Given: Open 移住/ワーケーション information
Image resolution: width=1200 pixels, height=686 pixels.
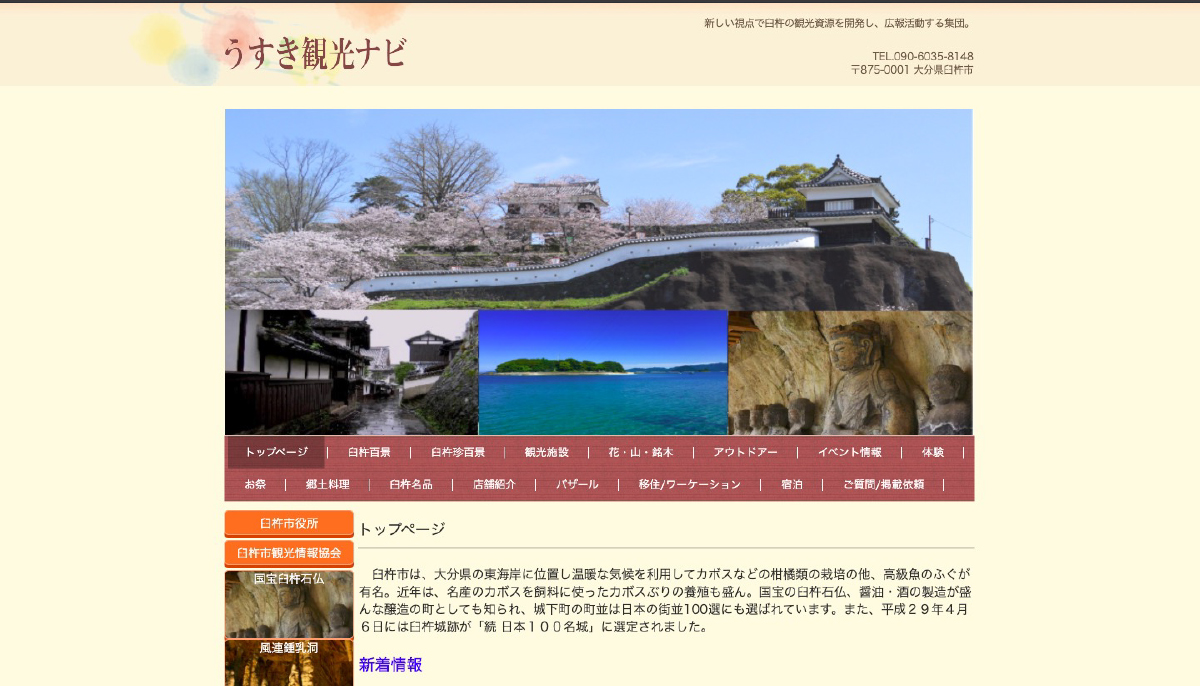Looking at the screenshot, I should [688, 483].
